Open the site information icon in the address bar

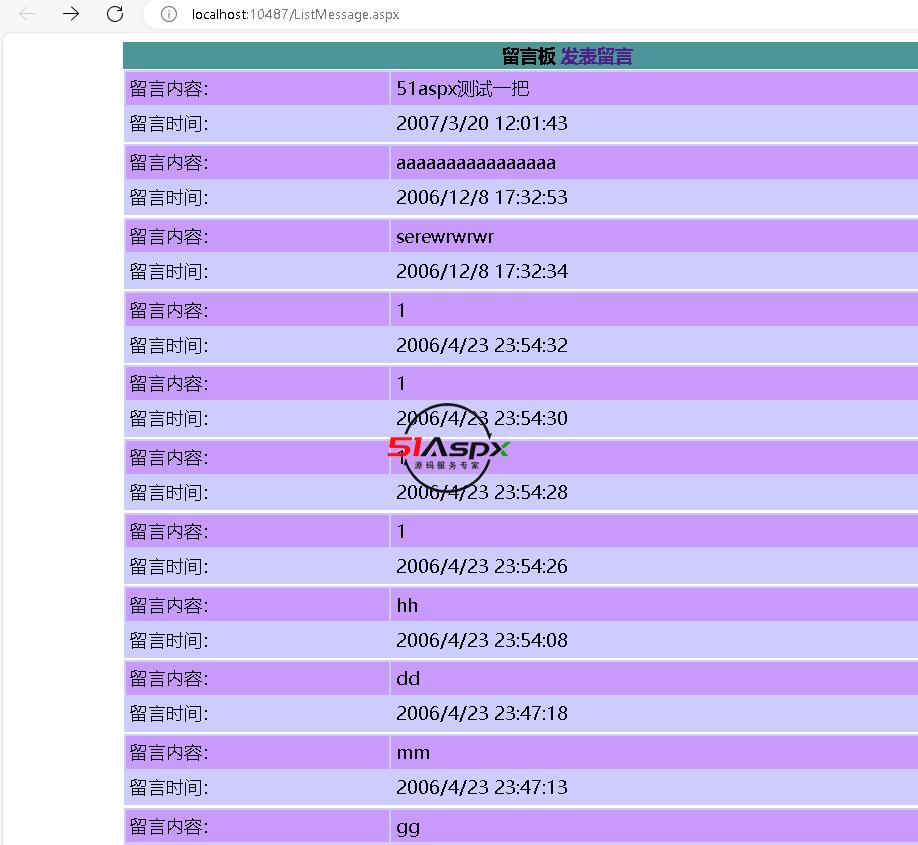(x=169, y=14)
